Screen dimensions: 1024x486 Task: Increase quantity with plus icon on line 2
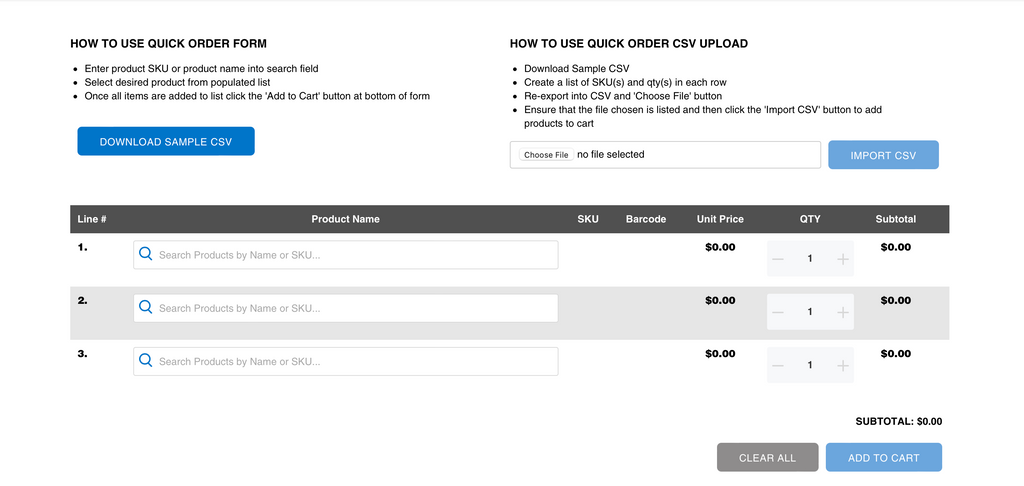click(x=842, y=312)
